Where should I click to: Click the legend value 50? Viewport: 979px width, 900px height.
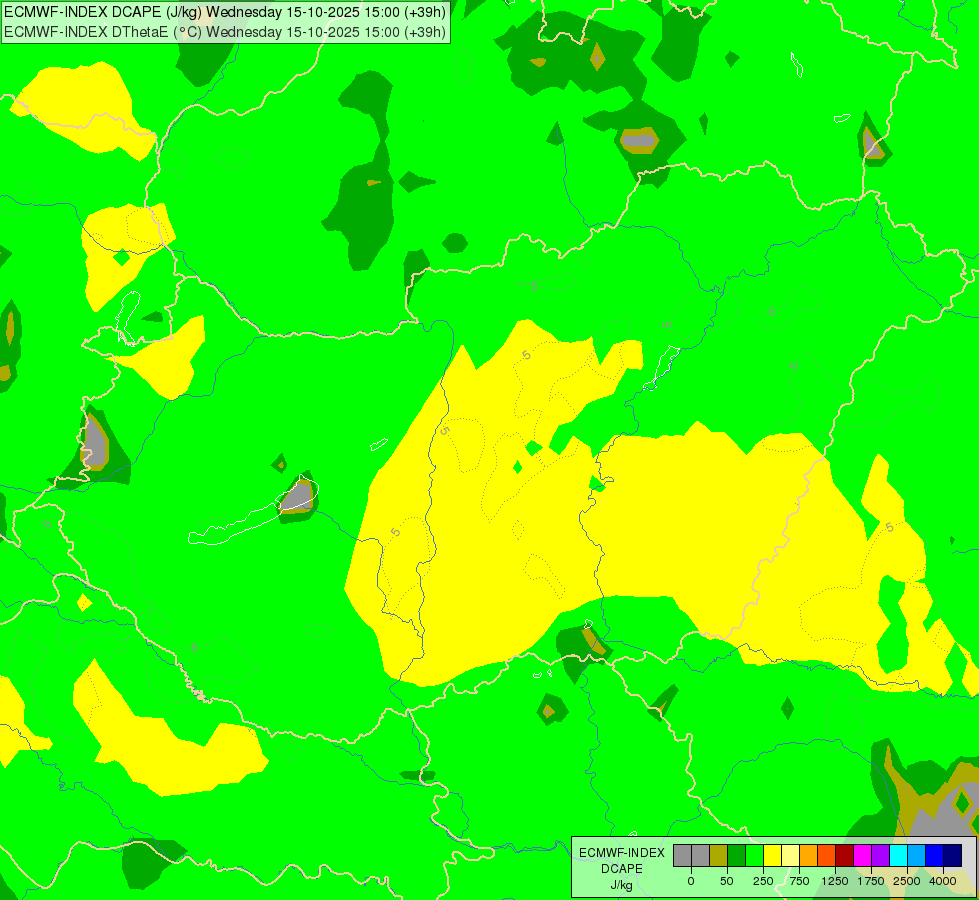pos(727,881)
